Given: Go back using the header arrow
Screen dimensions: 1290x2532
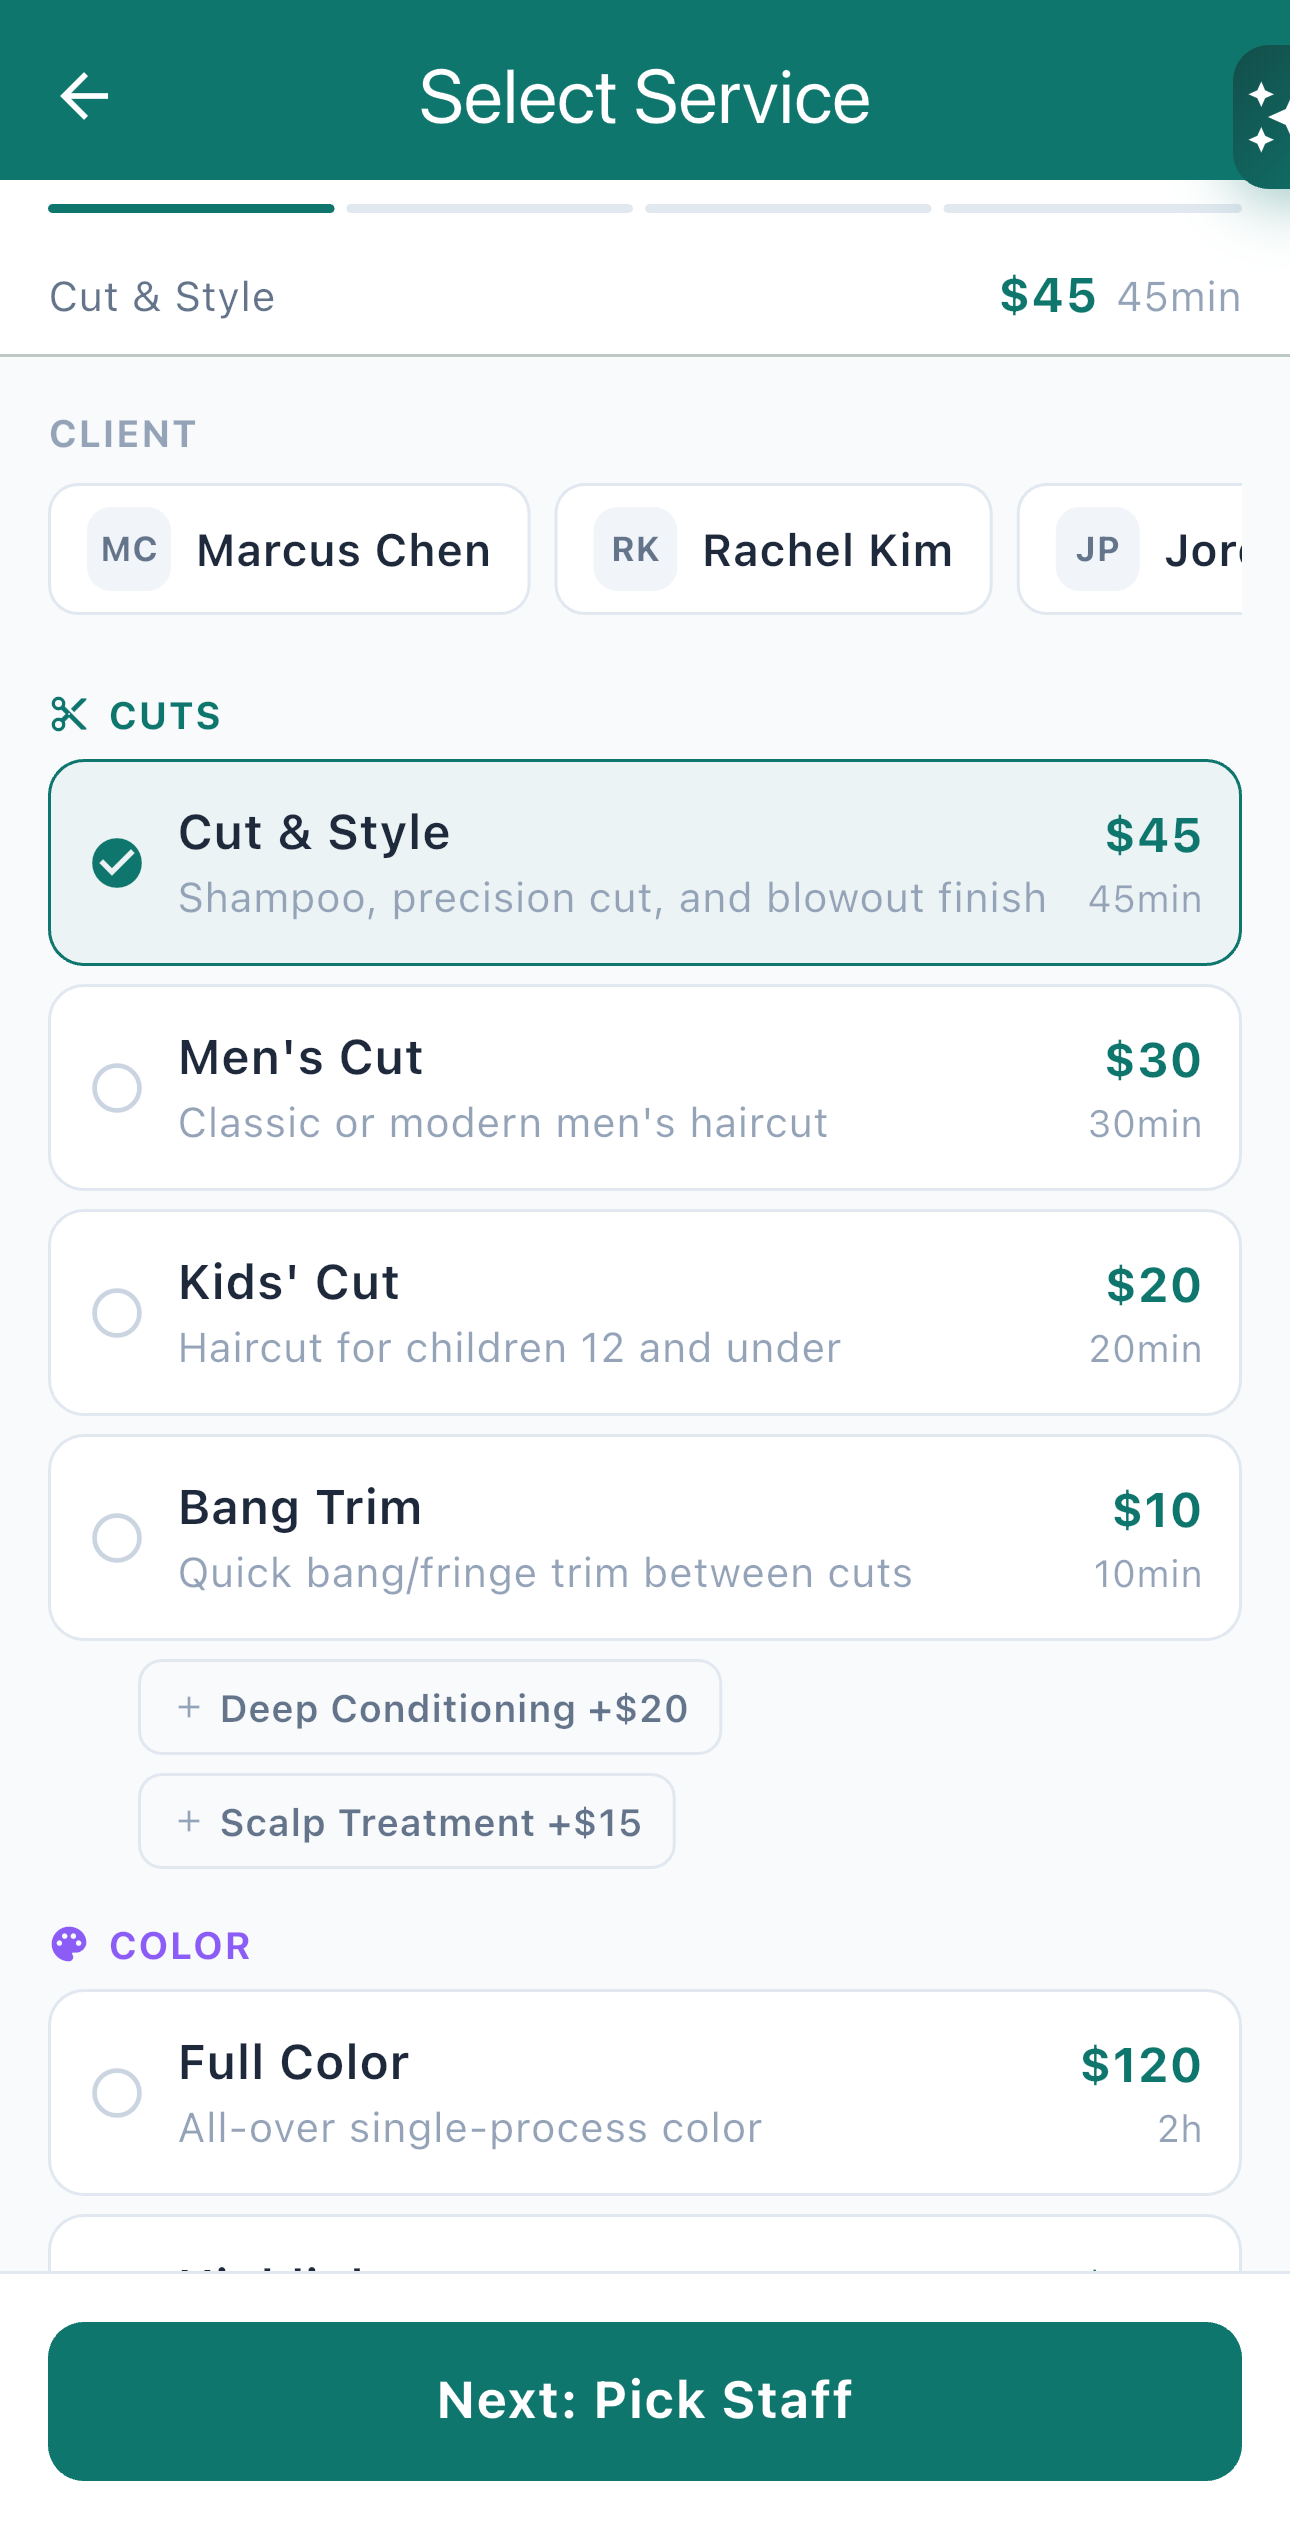Looking at the screenshot, I should coord(84,97).
